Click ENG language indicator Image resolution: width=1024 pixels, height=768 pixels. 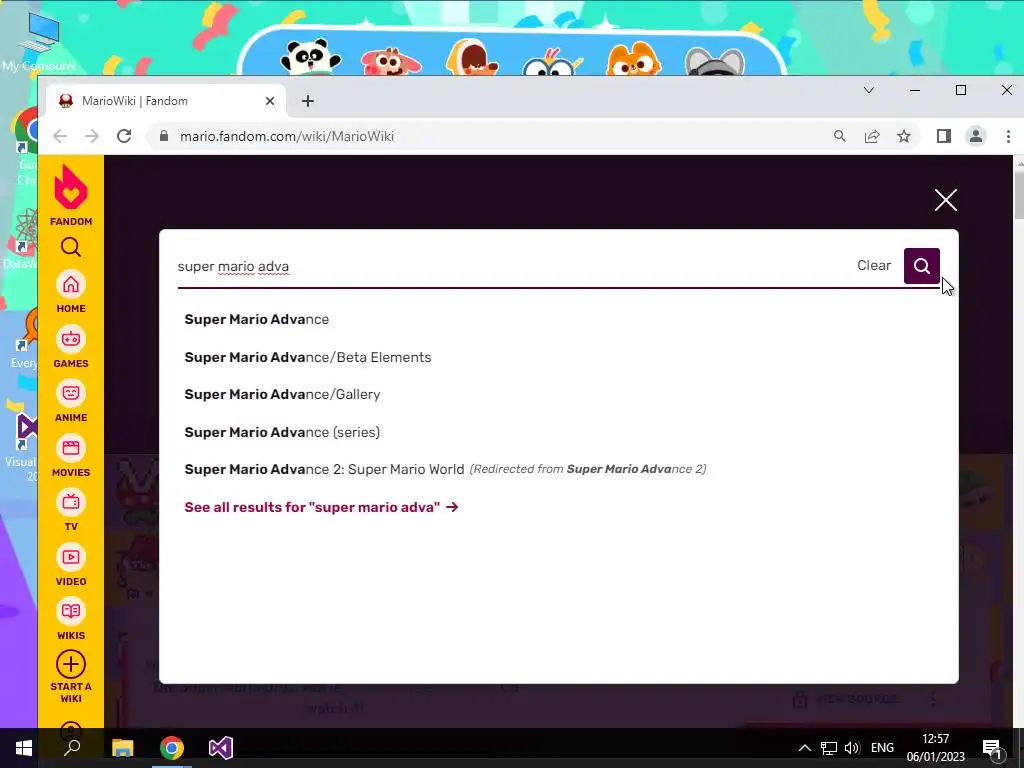click(882, 748)
